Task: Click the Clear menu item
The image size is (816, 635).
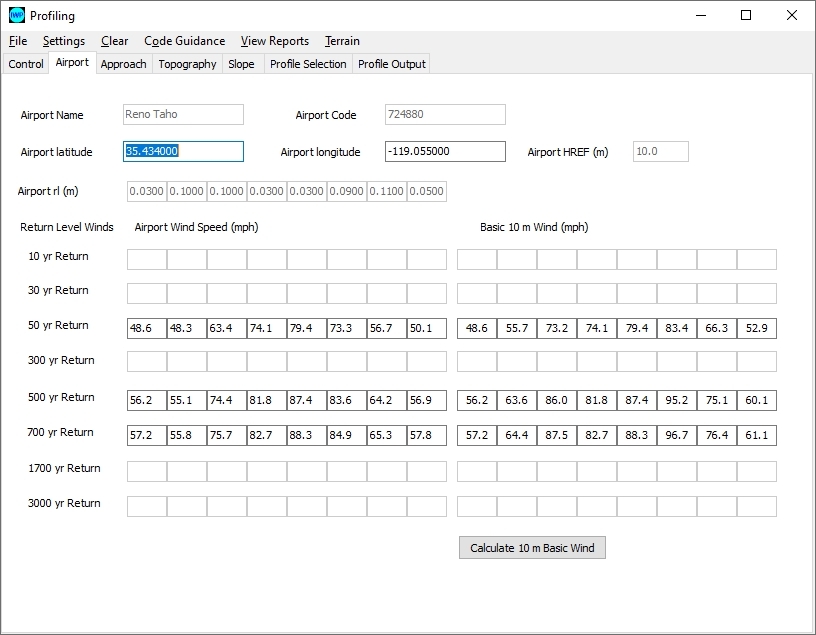Action: (115, 41)
